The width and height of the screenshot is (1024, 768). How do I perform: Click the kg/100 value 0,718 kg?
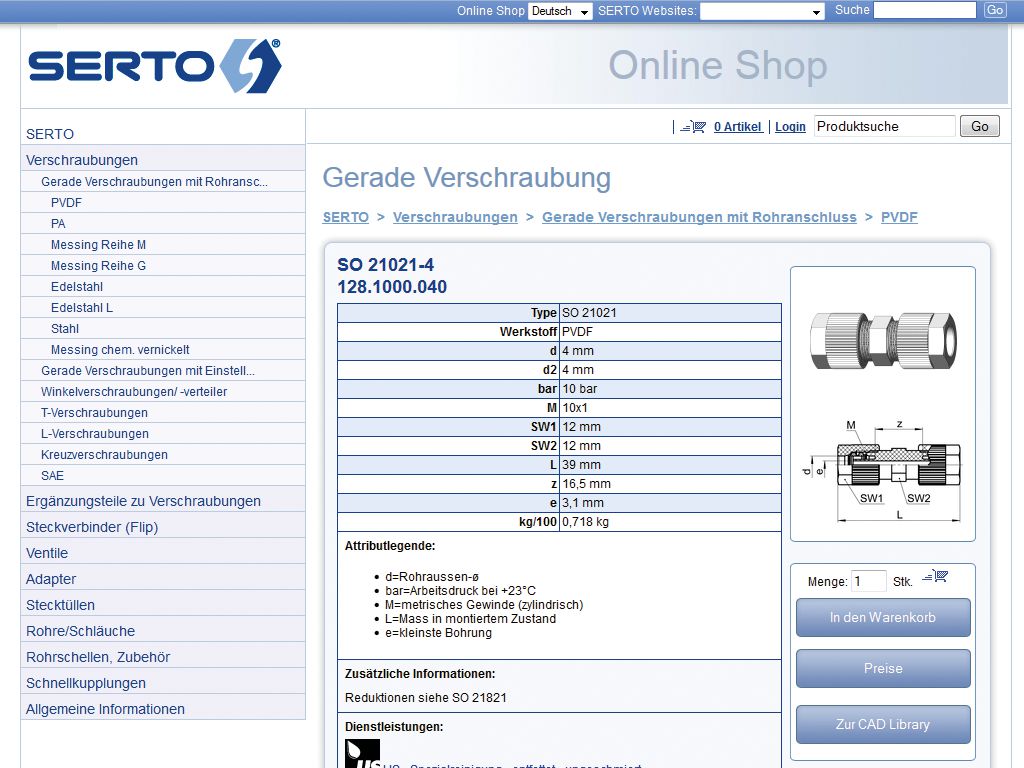tap(585, 522)
